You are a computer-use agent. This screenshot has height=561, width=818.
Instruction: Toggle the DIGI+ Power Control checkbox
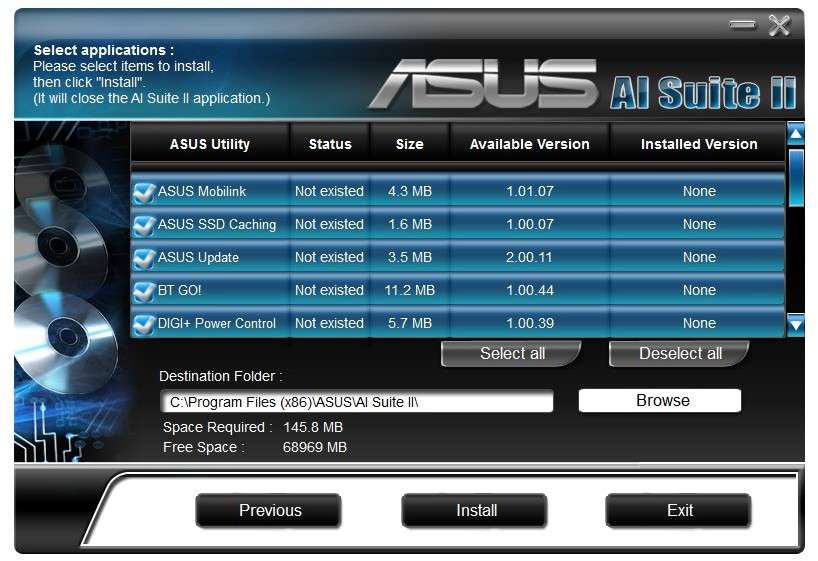point(143,324)
